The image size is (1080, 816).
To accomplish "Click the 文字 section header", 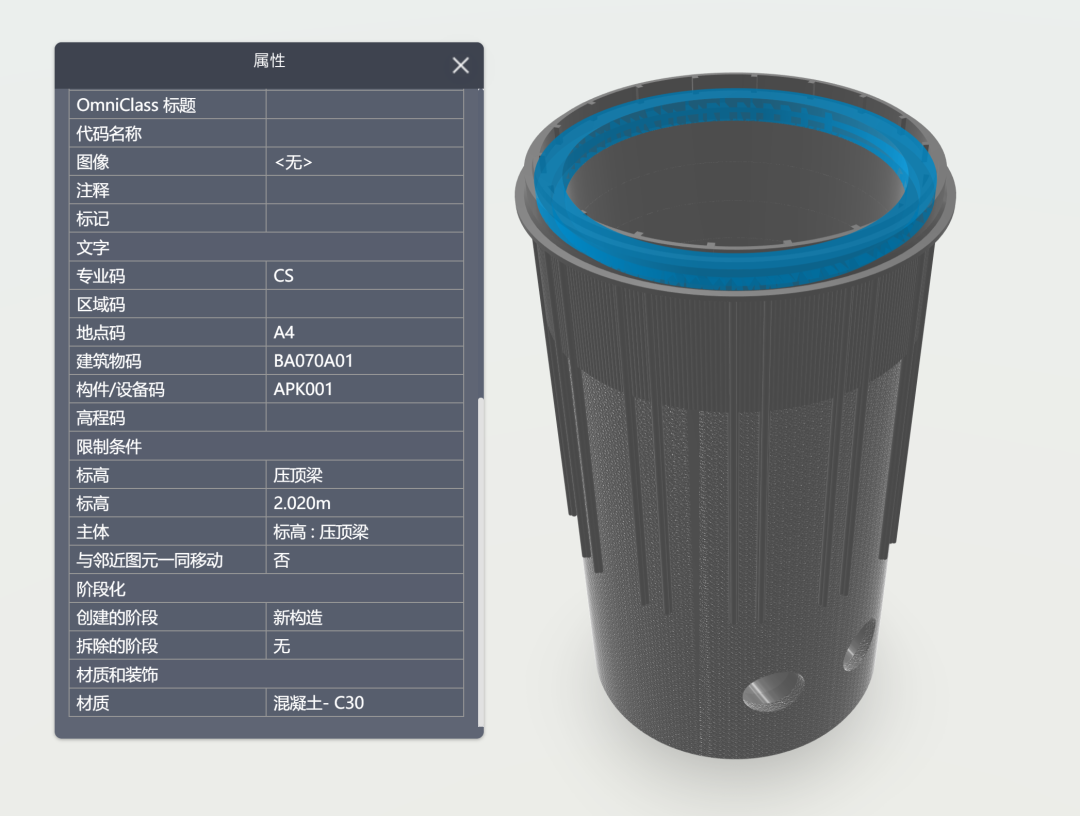I will [x=267, y=247].
